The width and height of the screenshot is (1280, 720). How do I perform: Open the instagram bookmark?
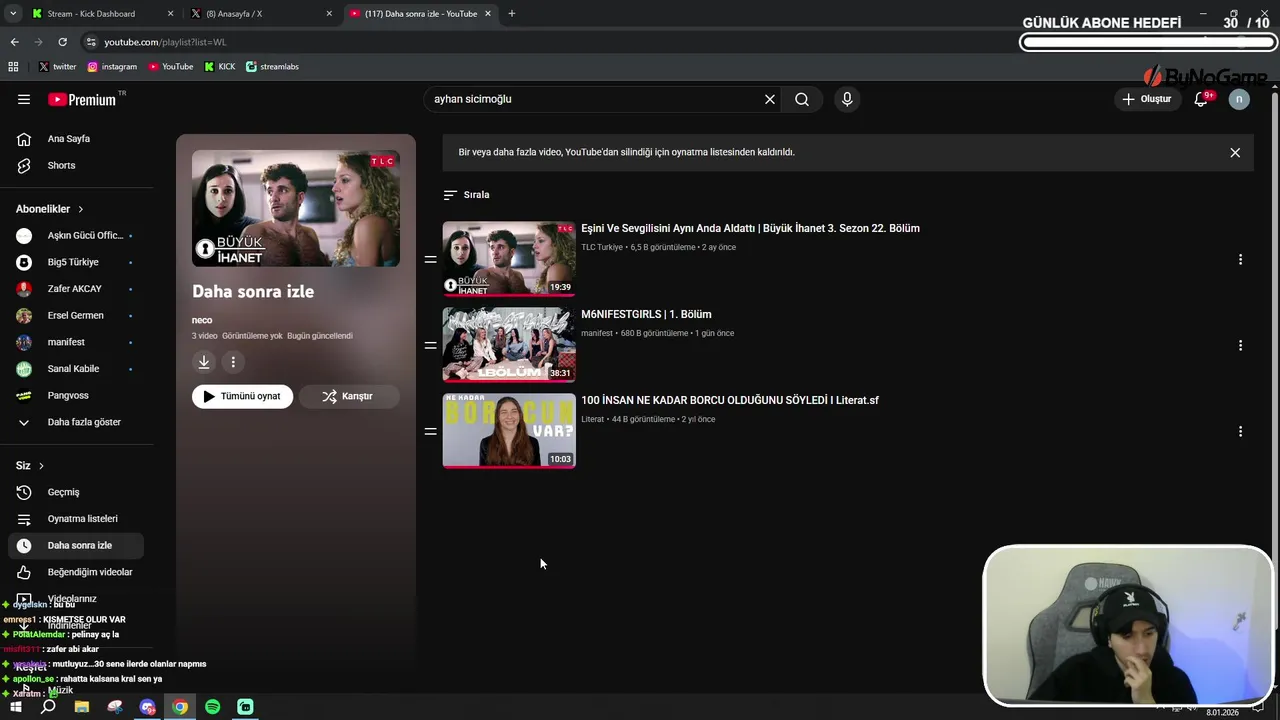[x=112, y=66]
